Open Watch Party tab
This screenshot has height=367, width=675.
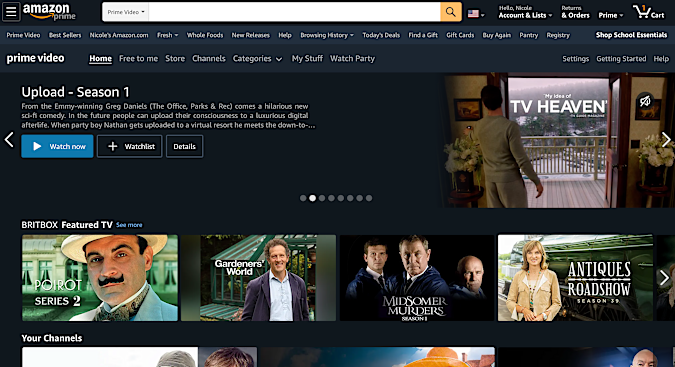[x=352, y=59]
